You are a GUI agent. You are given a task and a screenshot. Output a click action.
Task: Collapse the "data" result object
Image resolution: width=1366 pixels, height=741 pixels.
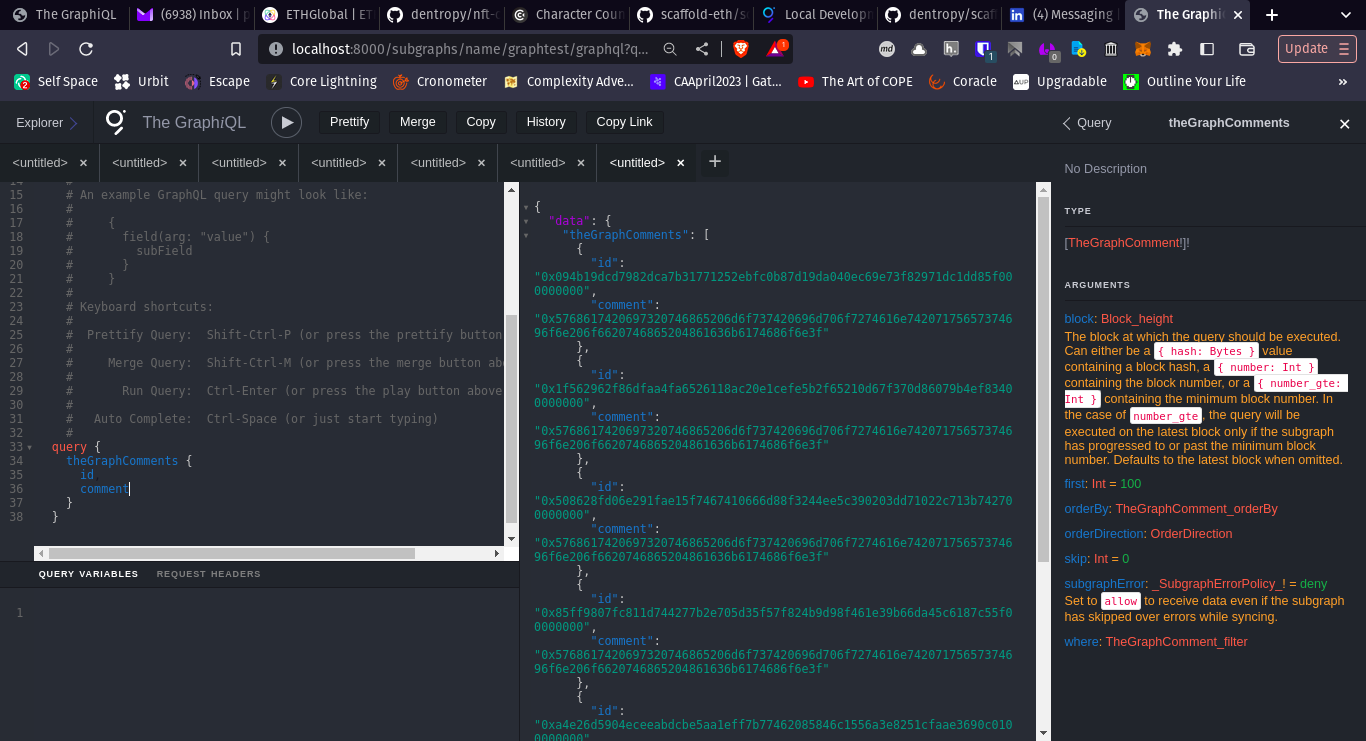(x=526, y=221)
